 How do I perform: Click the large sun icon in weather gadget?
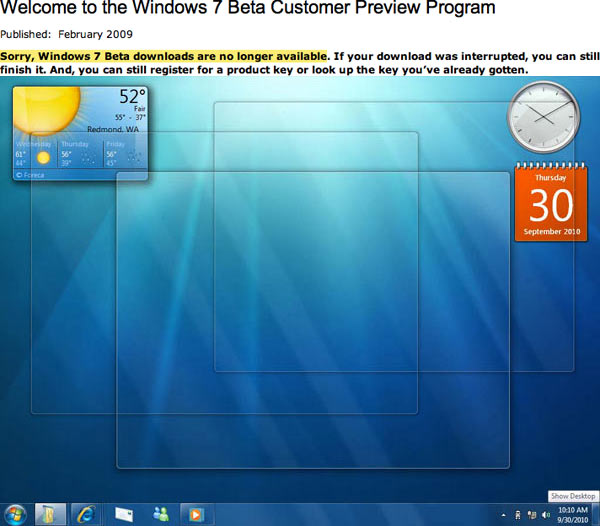[x=47, y=109]
